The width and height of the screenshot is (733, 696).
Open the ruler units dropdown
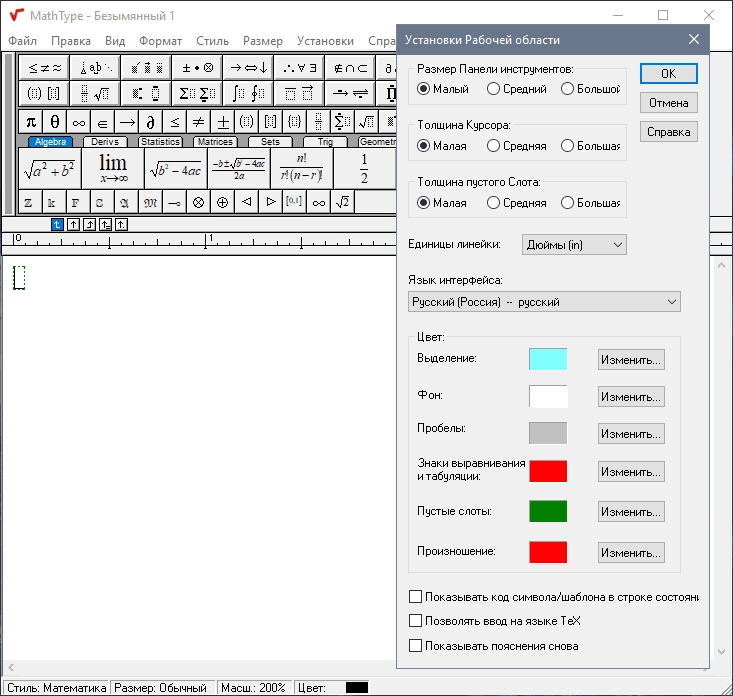[574, 245]
